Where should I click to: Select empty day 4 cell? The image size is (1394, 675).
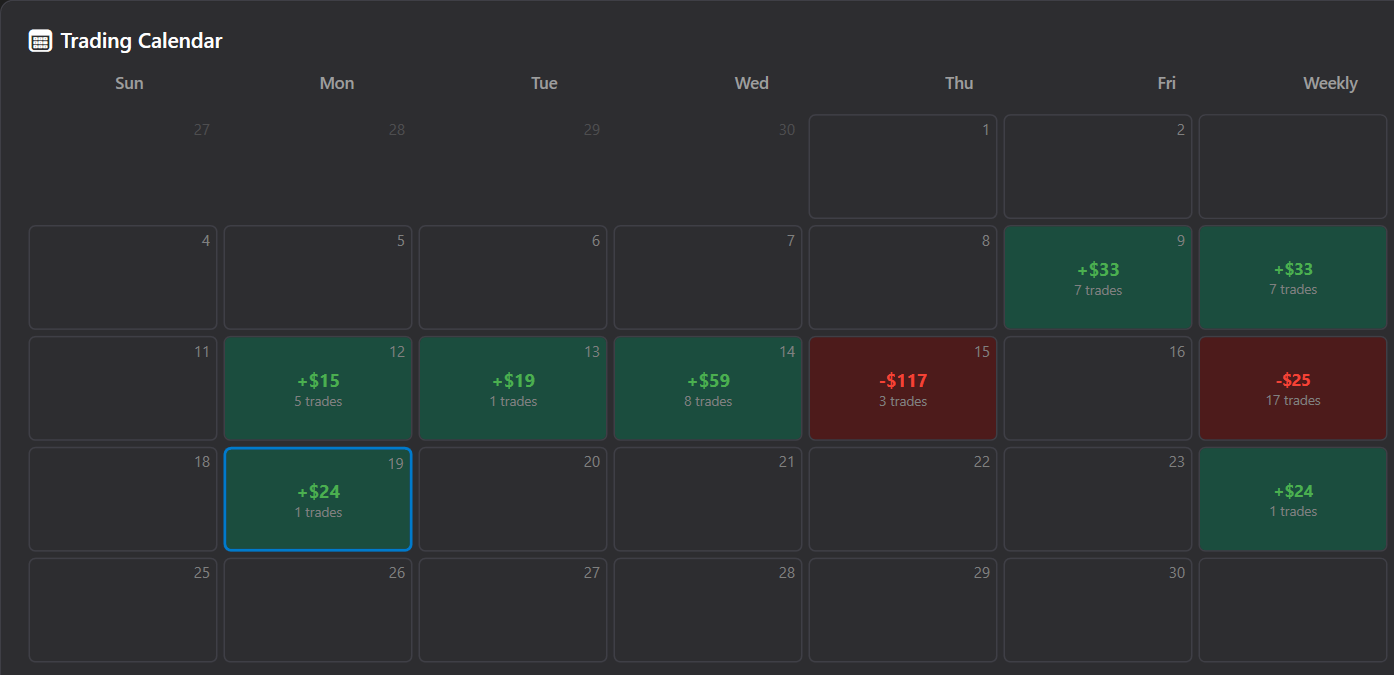(123, 277)
